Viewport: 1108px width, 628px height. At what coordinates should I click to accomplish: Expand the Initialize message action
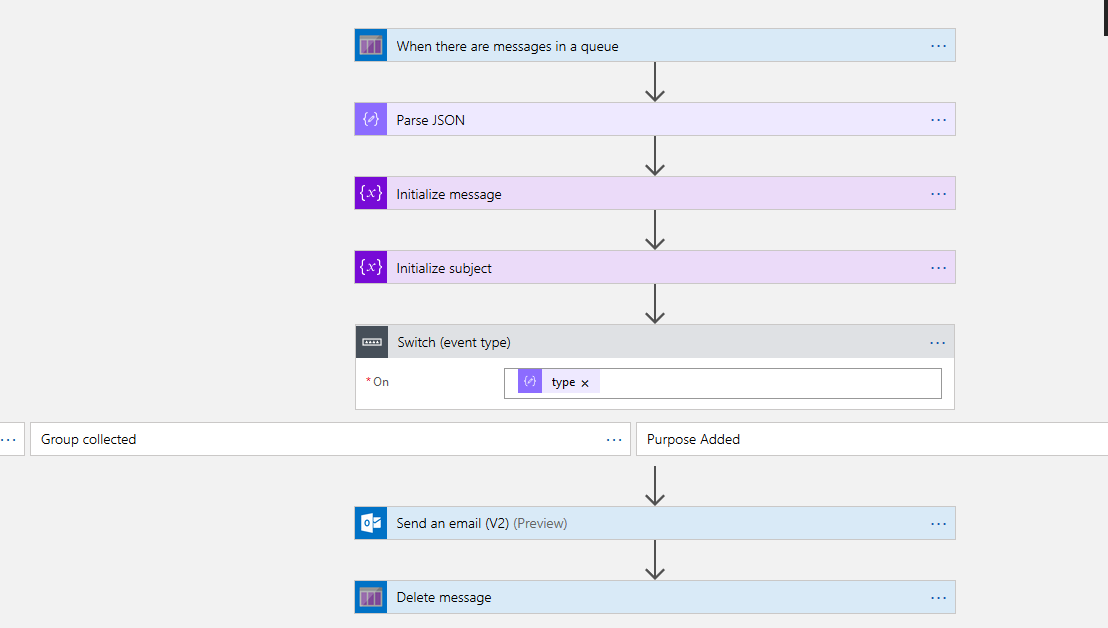click(655, 194)
